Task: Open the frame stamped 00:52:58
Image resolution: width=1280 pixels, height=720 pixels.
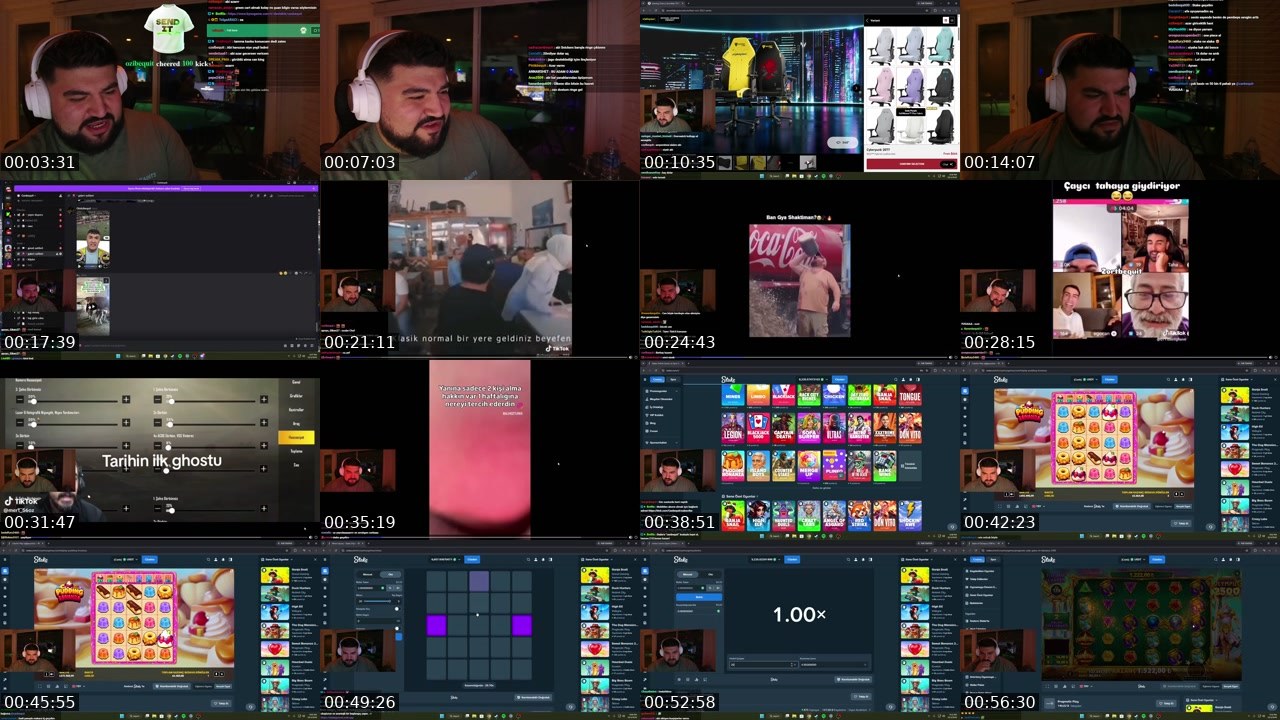Action: coord(800,630)
